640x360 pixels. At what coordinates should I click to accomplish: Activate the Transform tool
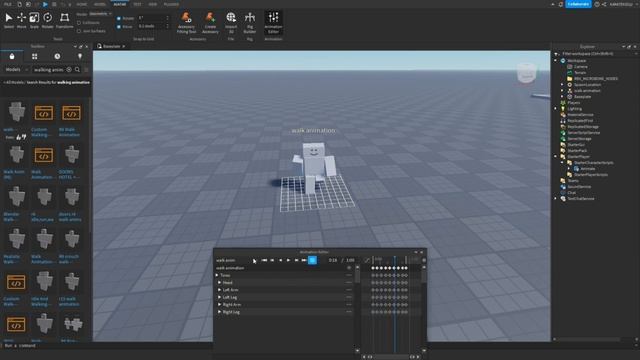coord(64,20)
